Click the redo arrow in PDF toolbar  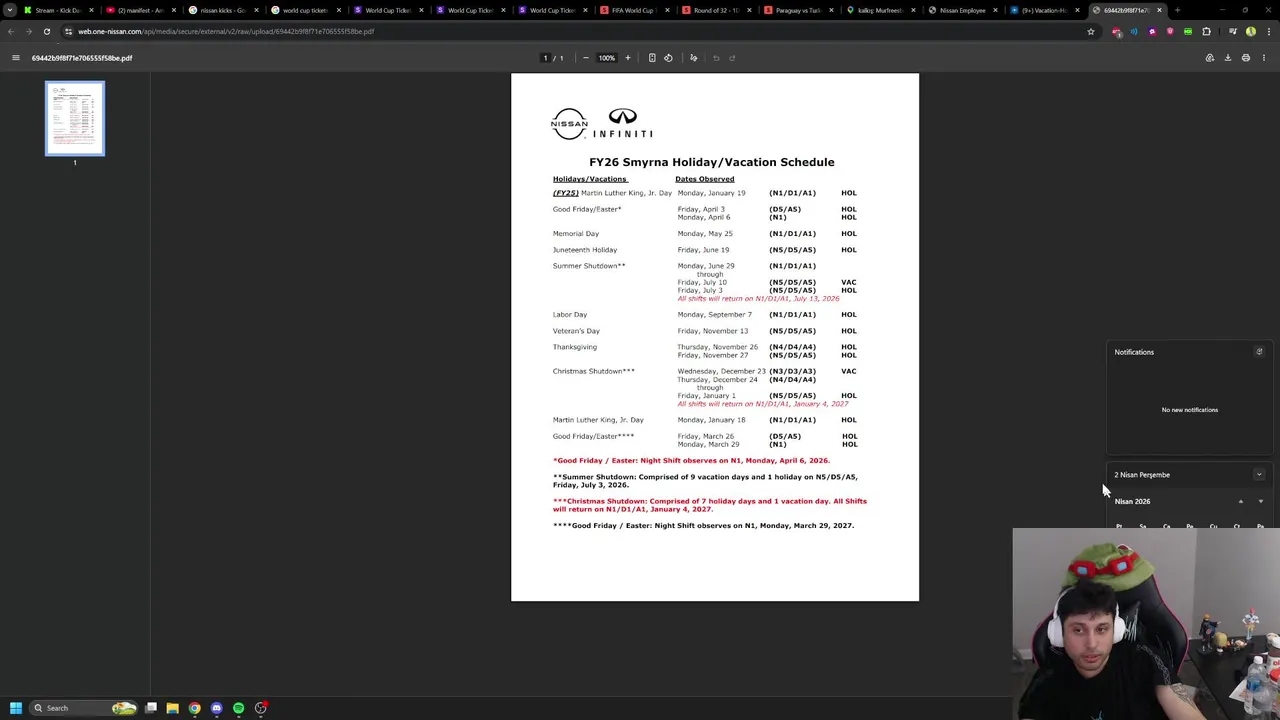click(x=732, y=58)
